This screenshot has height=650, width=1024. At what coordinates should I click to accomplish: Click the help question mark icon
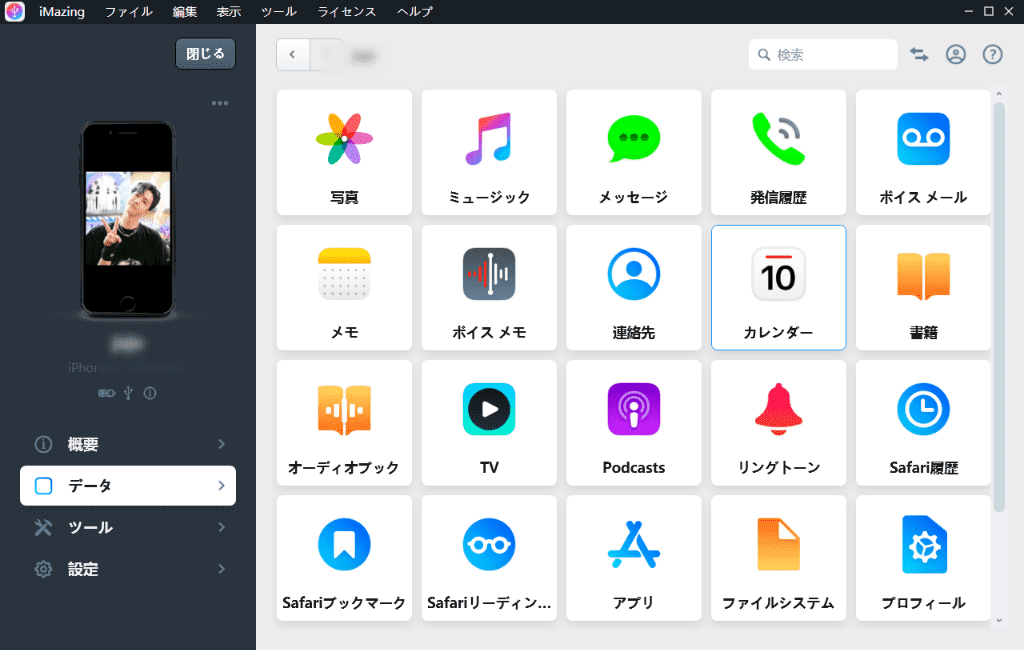tap(992, 55)
